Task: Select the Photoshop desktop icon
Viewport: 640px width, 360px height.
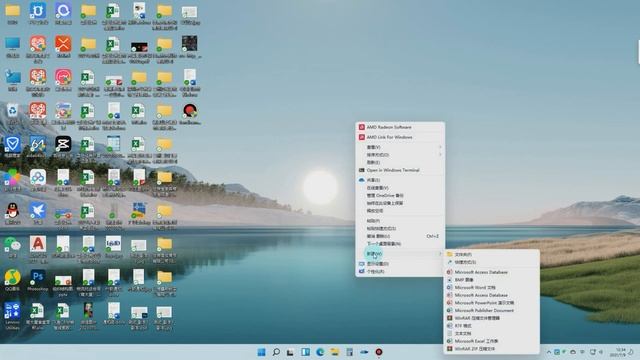Action: [x=38, y=280]
